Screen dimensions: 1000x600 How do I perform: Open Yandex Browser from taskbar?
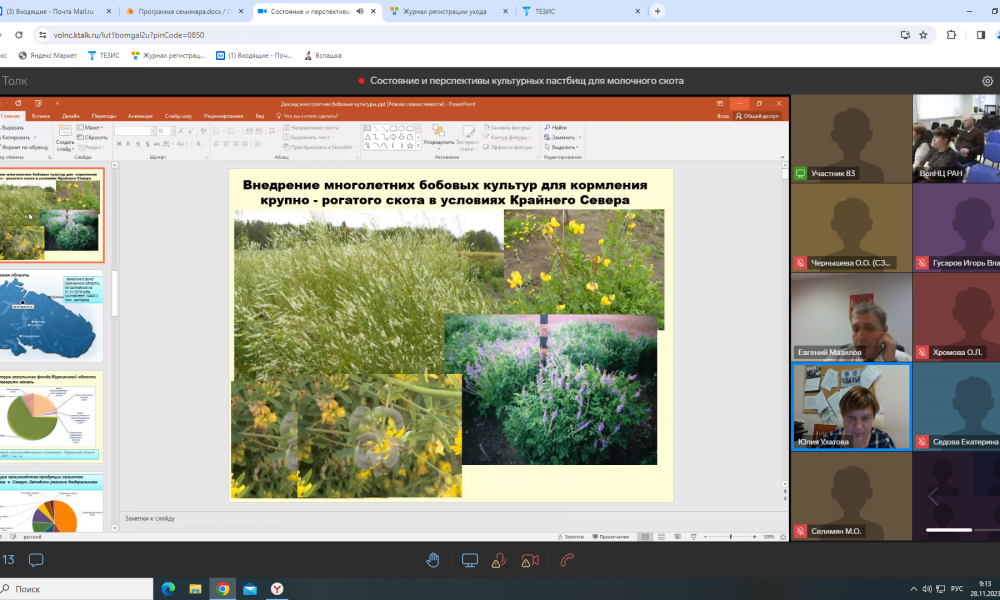pos(277,589)
